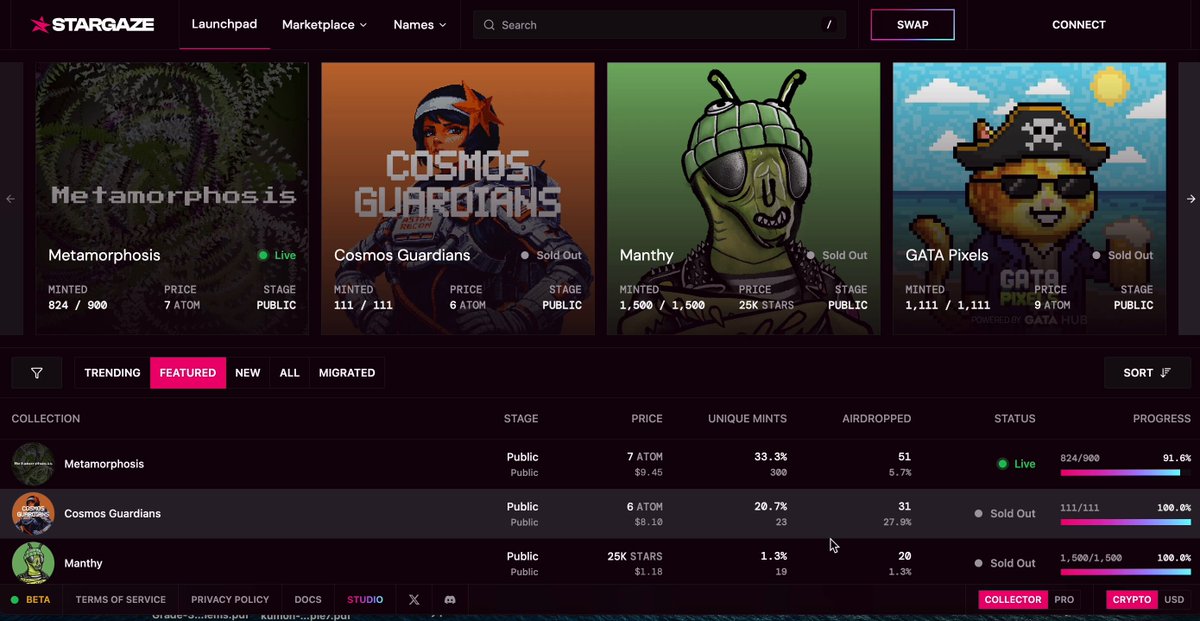Select the Migrated tab
1200x621 pixels.
pos(347,373)
